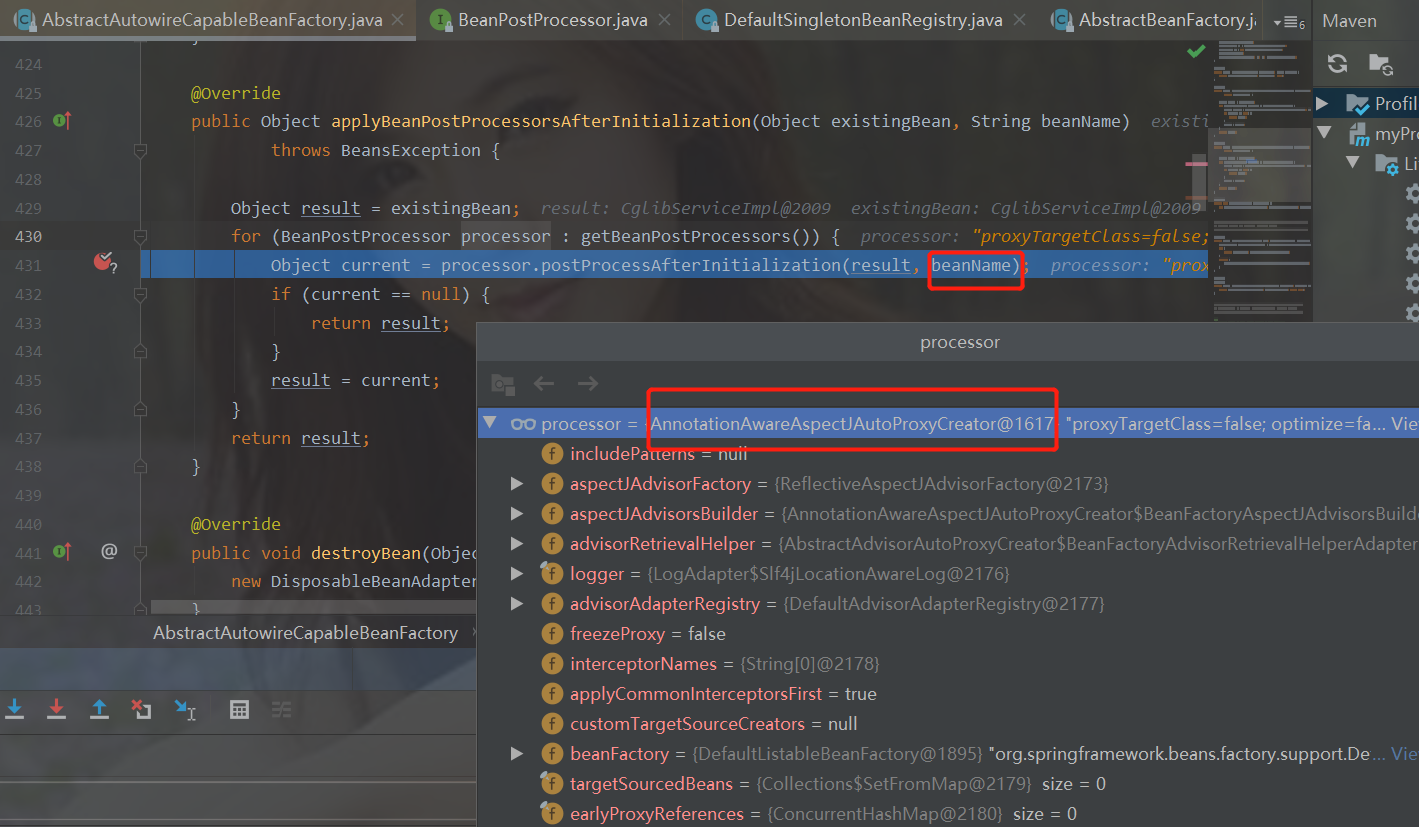Click field icon next to interceptorNames
Viewport: 1419px width, 827px height.
pyautogui.click(x=551, y=664)
